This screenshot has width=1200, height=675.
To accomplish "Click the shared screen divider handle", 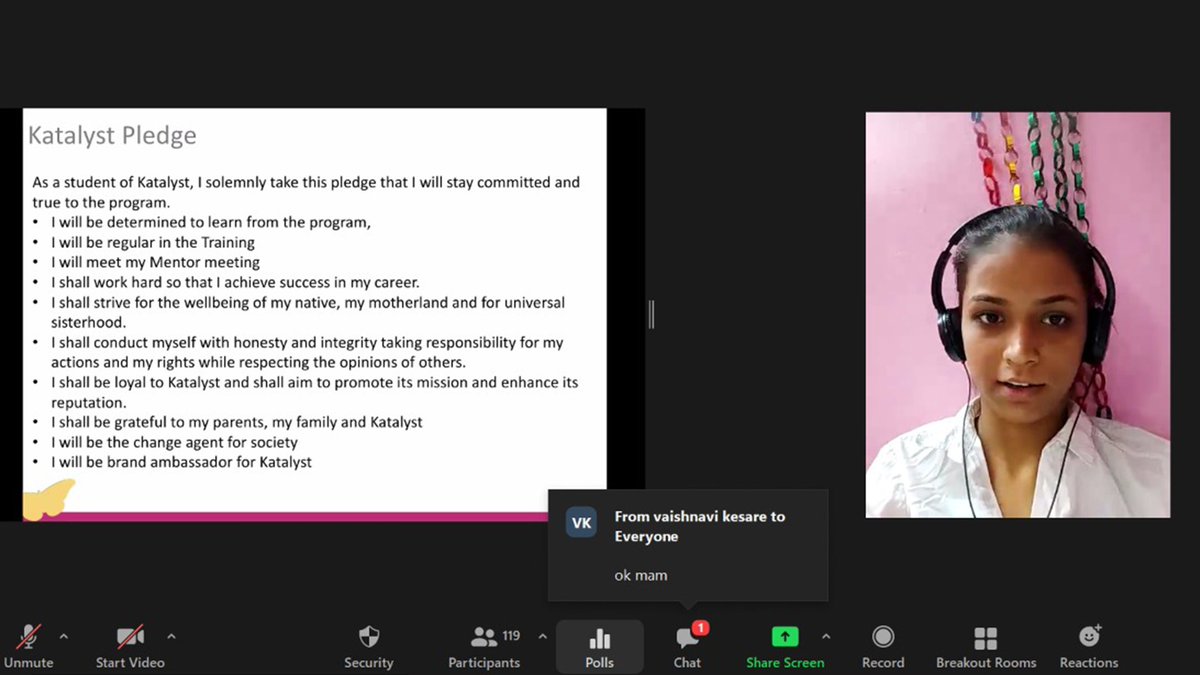I will tap(651, 314).
